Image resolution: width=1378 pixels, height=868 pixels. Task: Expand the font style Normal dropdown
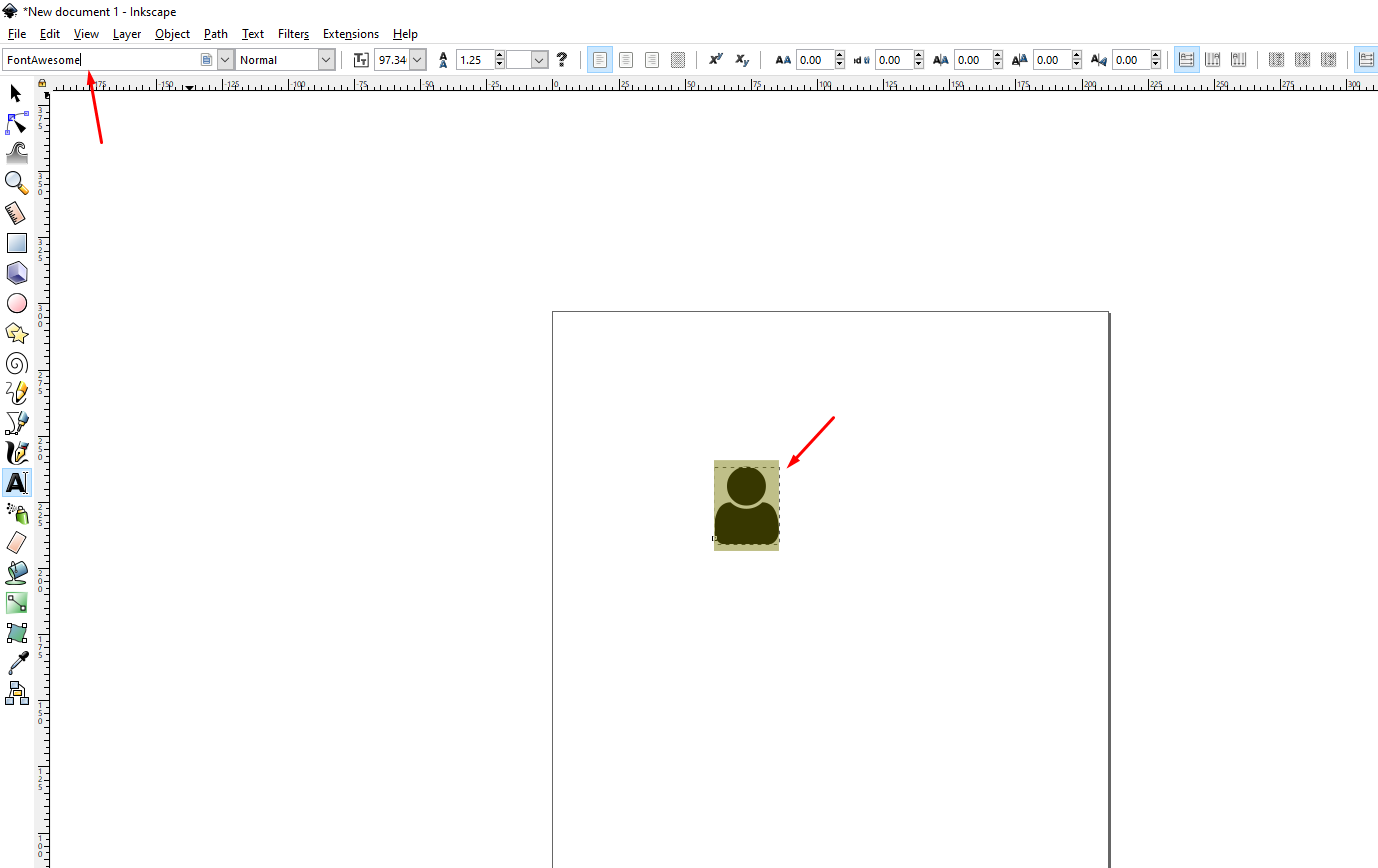click(326, 60)
